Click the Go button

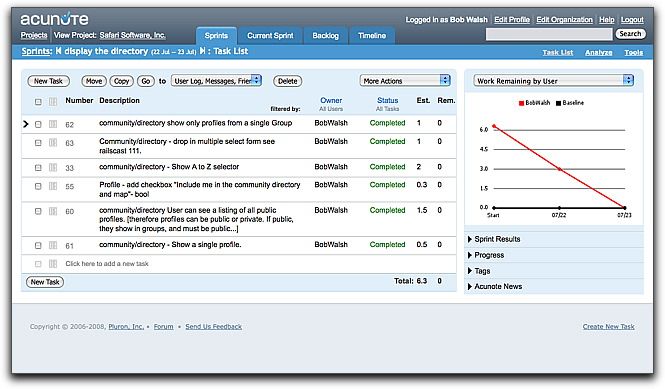click(x=145, y=81)
